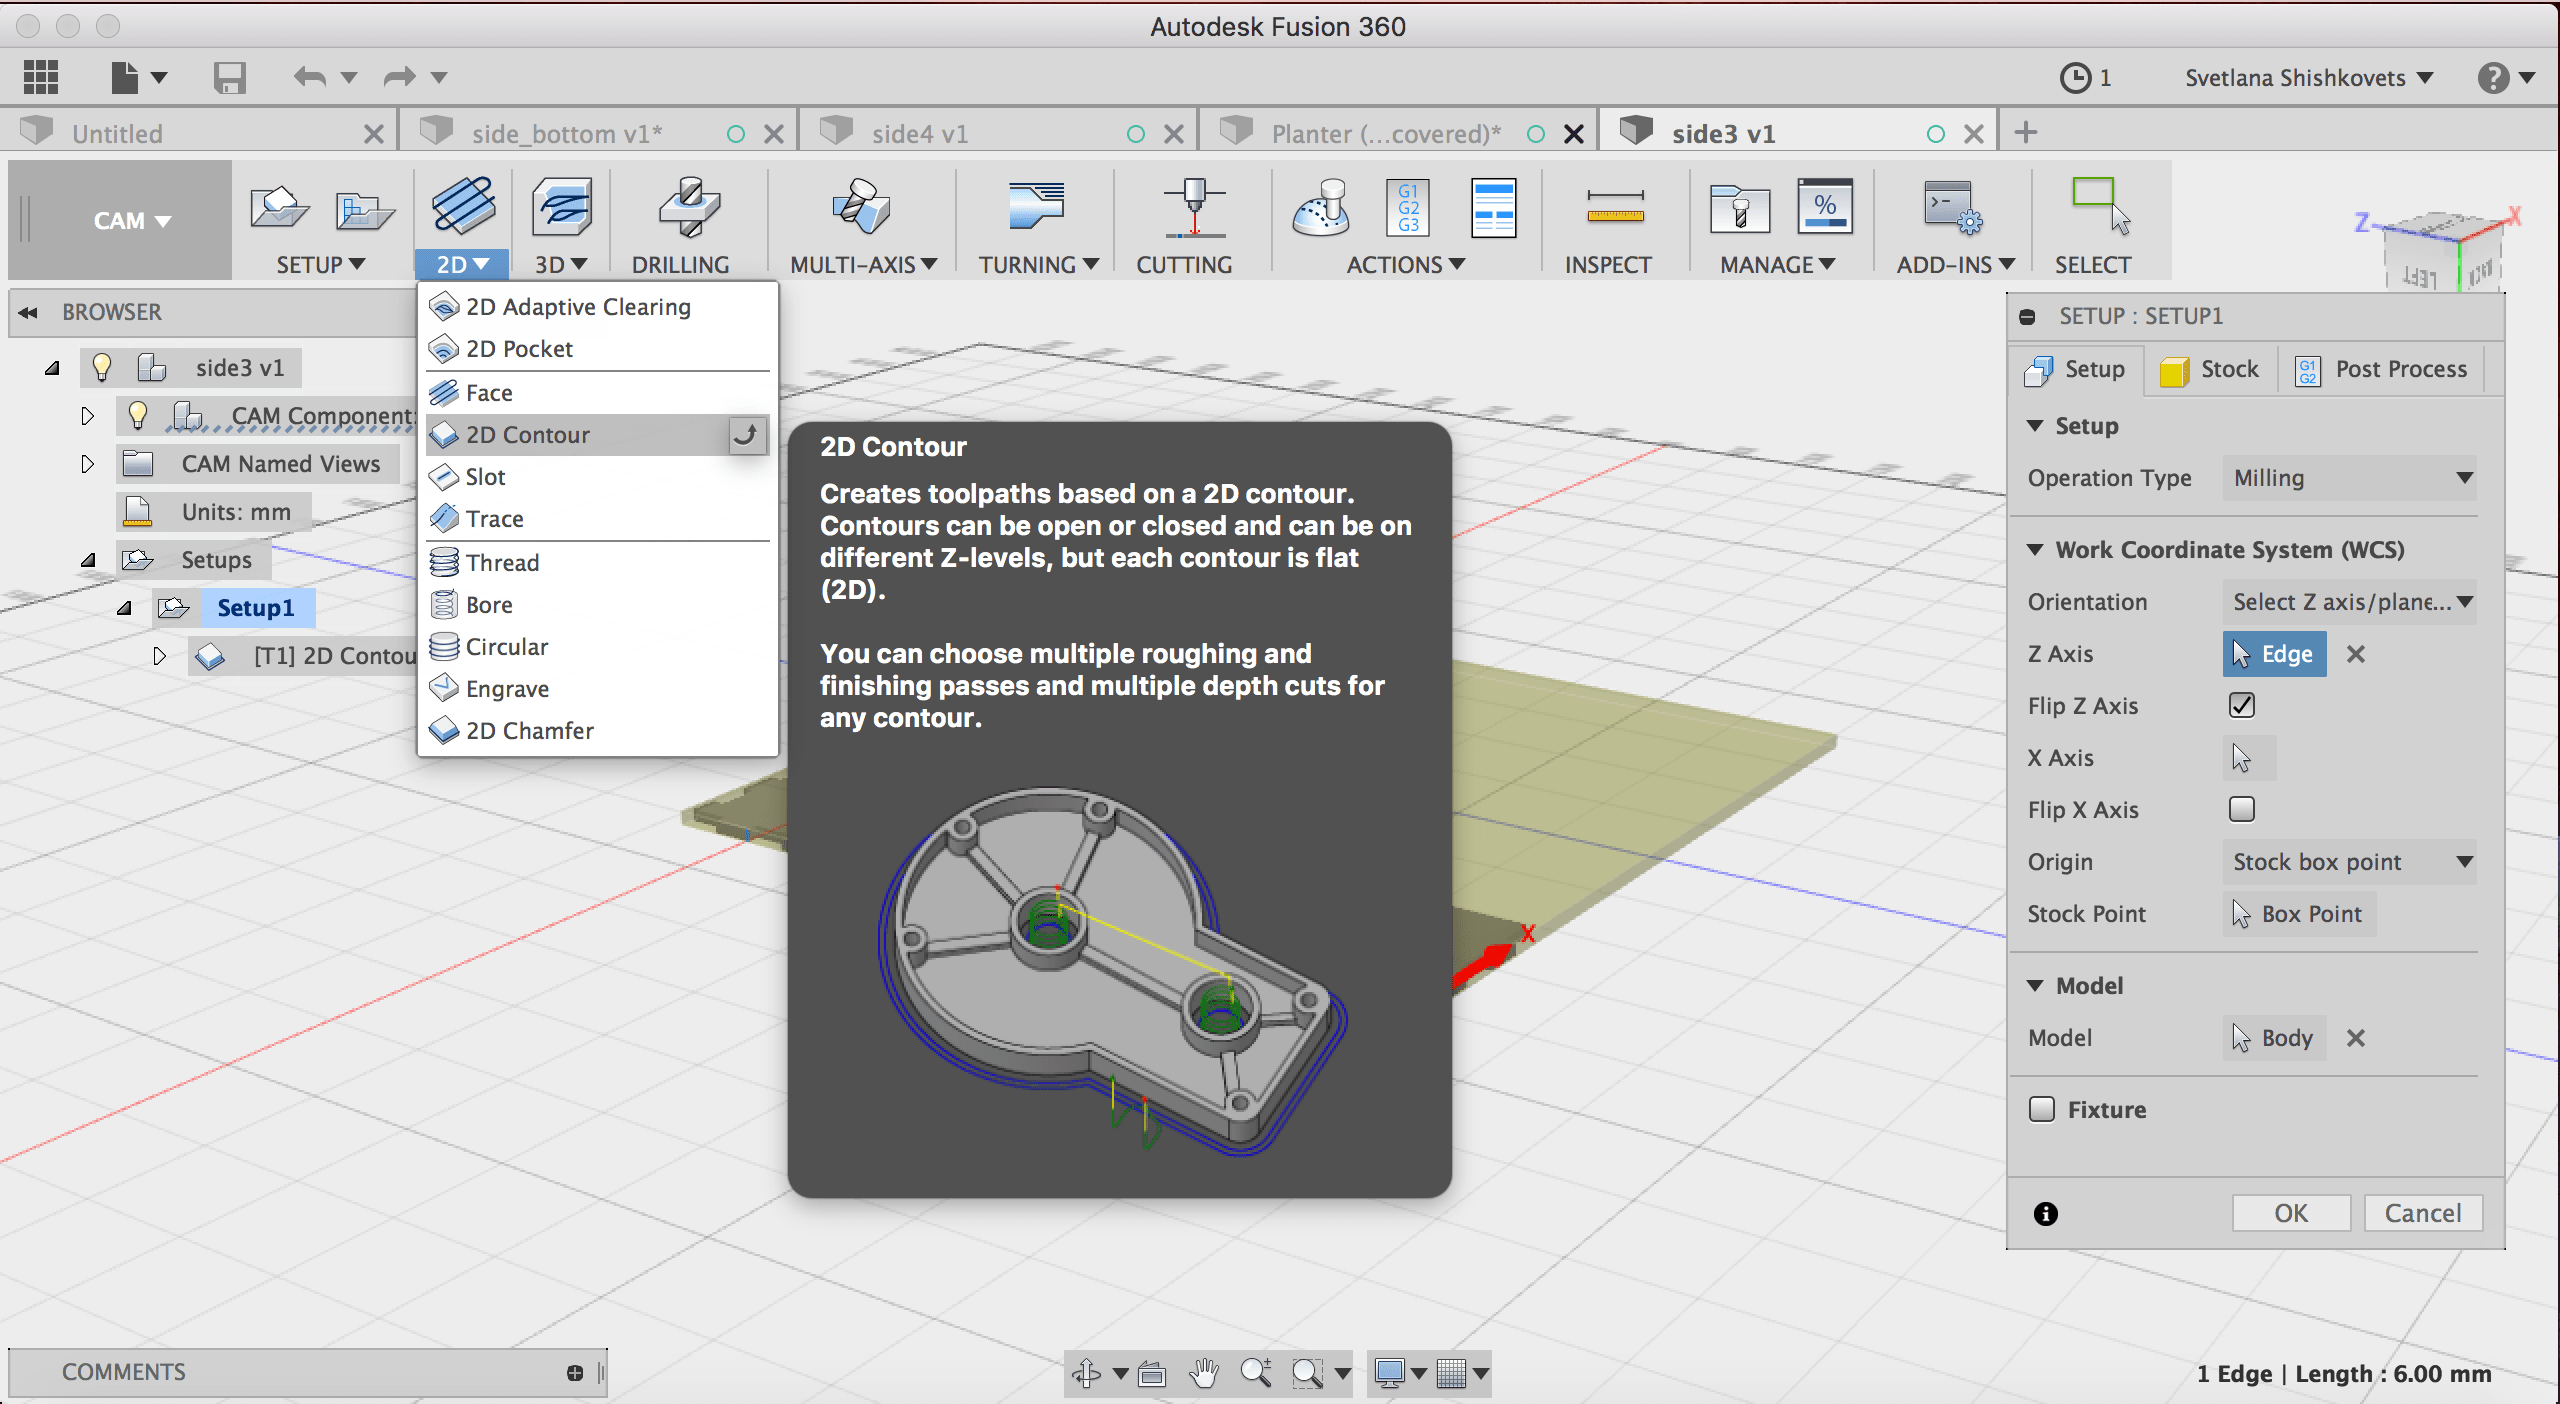Screen dimensions: 2560x1404
Task: Expand the CAM Named Views node
Action: (x=87, y=464)
